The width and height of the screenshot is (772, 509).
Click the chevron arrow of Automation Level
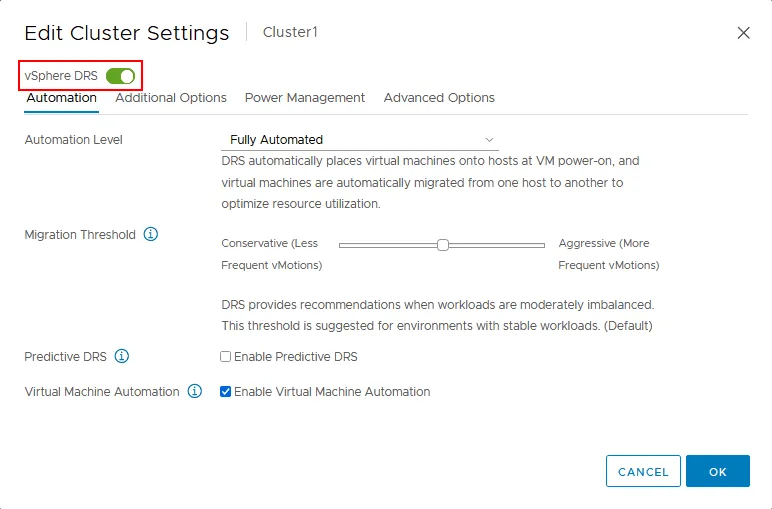pyautogui.click(x=489, y=140)
